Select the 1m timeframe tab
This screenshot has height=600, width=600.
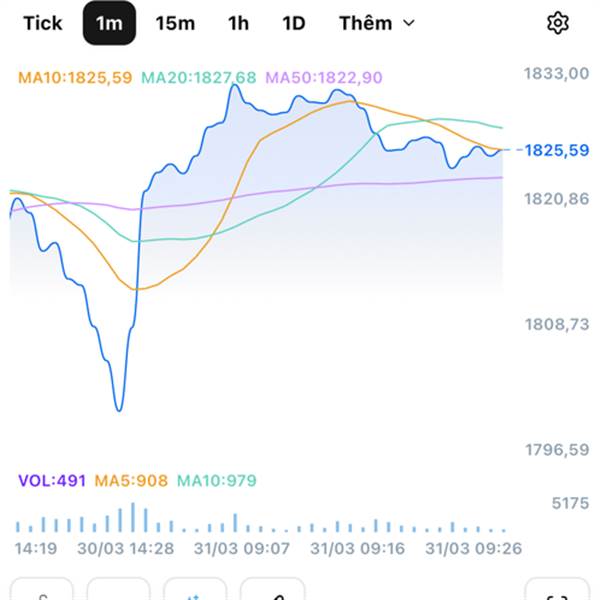tap(109, 23)
